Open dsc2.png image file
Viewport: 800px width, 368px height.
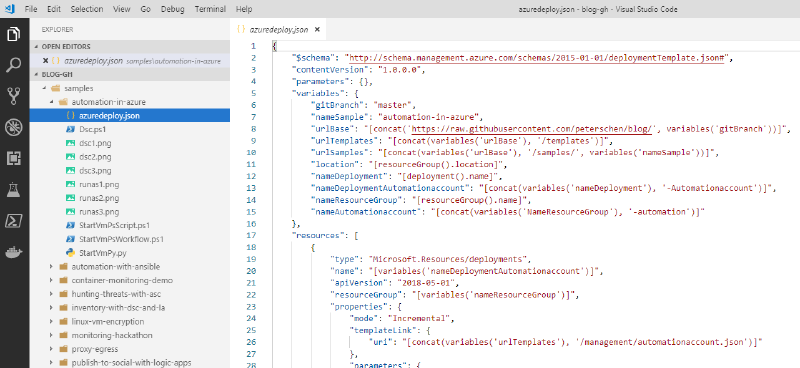(x=130, y=157)
